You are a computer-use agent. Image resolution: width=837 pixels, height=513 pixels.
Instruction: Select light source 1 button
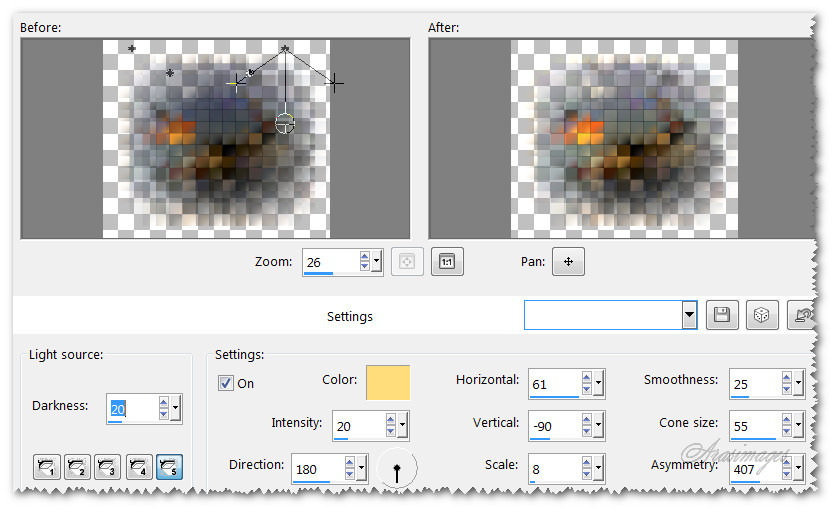click(47, 467)
